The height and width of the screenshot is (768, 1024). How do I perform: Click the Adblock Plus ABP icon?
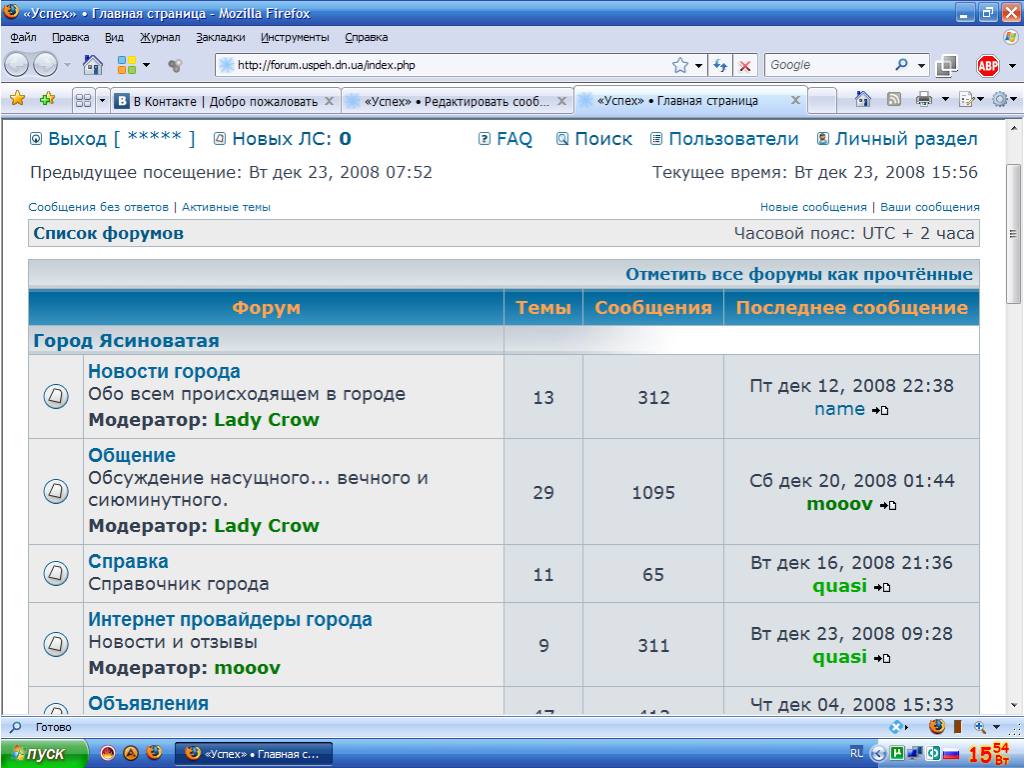click(x=988, y=66)
